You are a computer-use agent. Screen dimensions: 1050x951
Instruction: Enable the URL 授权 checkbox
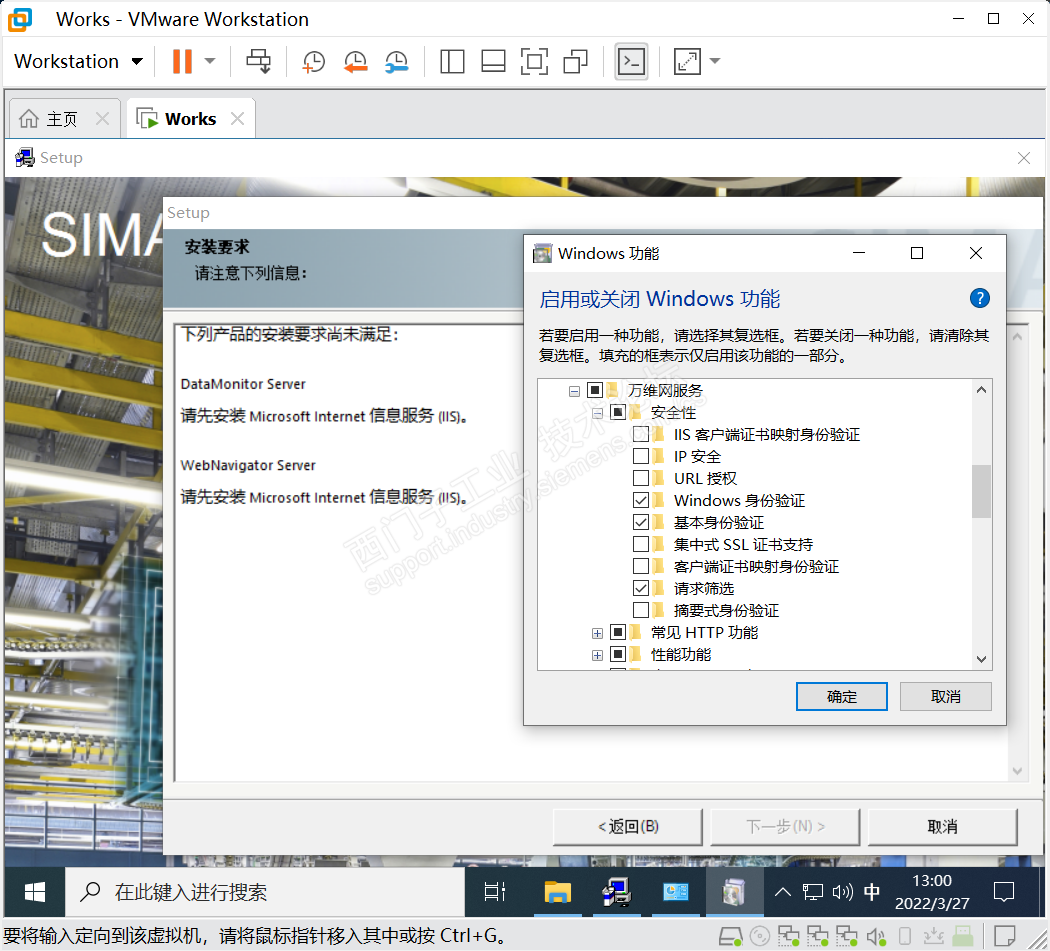pyautogui.click(x=641, y=478)
